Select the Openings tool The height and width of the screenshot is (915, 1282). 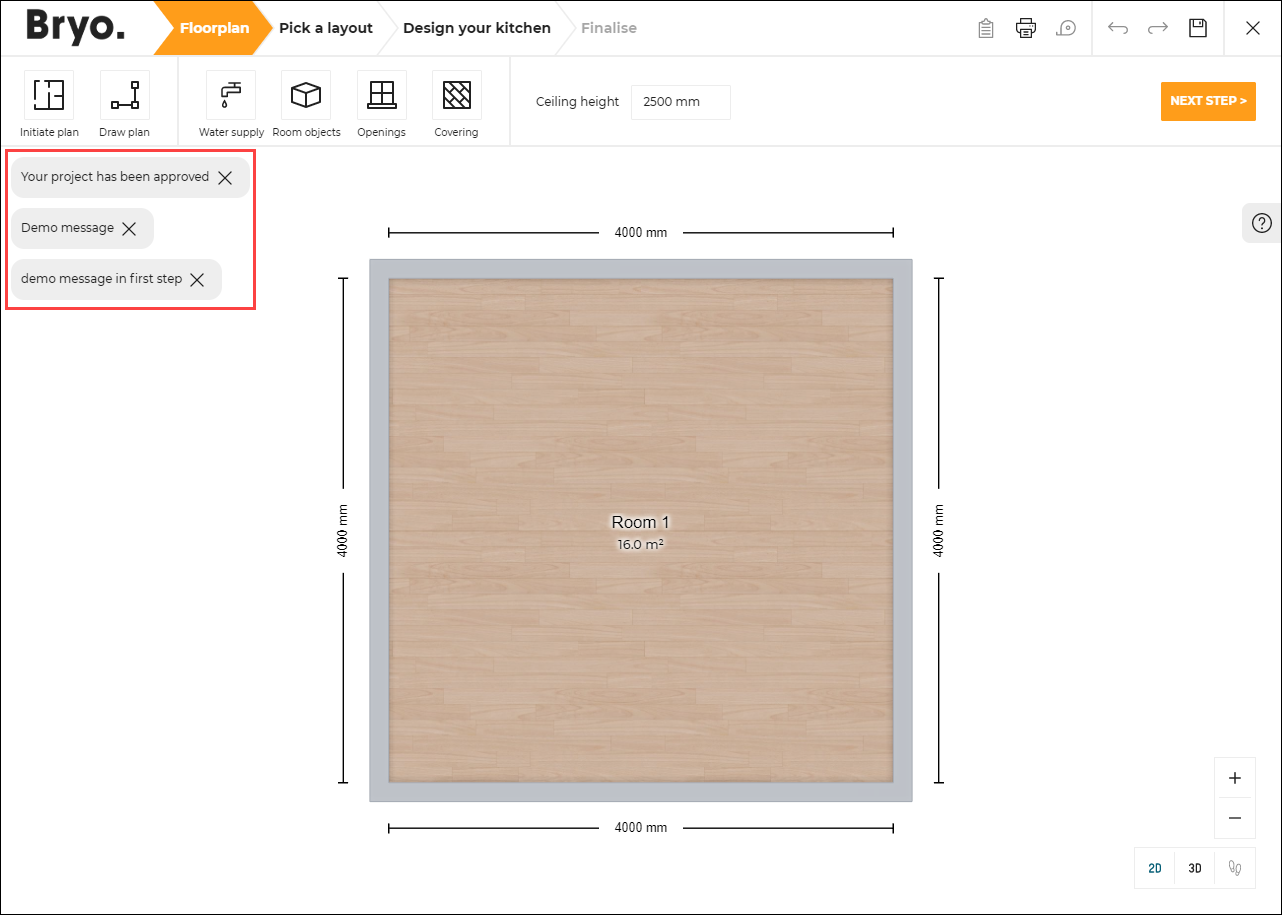381,95
